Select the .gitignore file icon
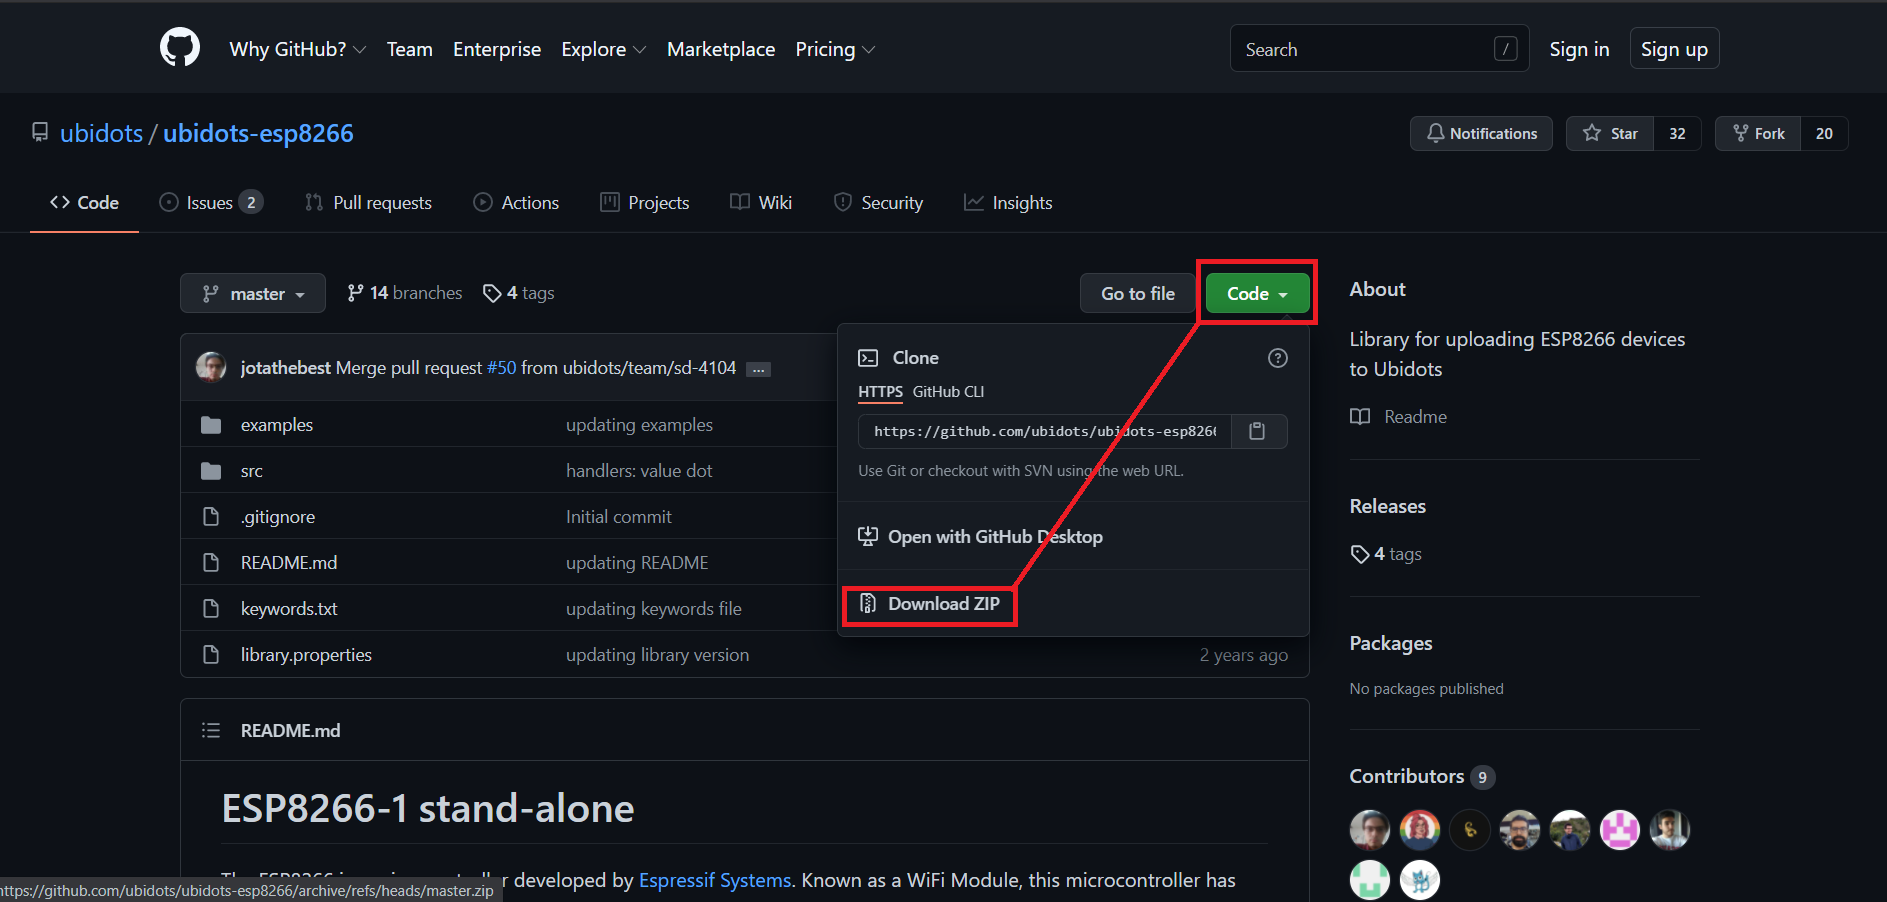The height and width of the screenshot is (902, 1887). [211, 517]
